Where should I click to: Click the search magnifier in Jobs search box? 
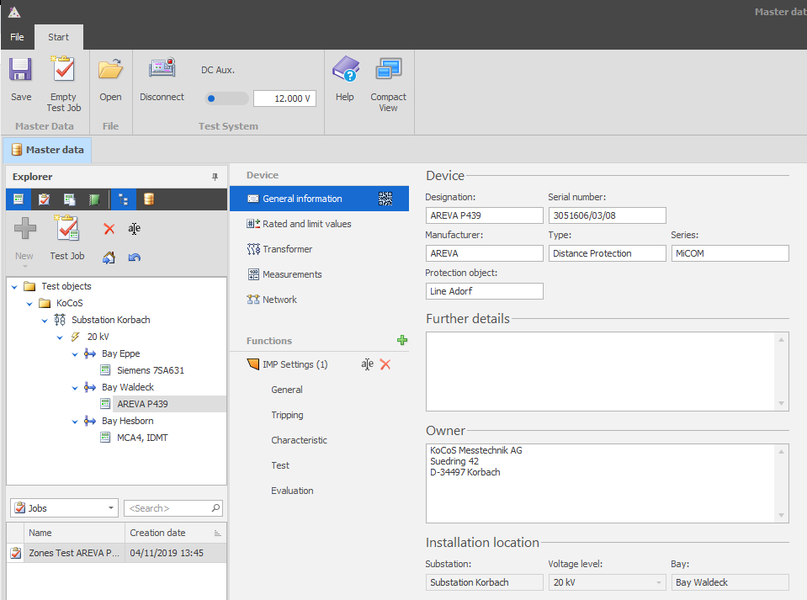click(x=216, y=508)
